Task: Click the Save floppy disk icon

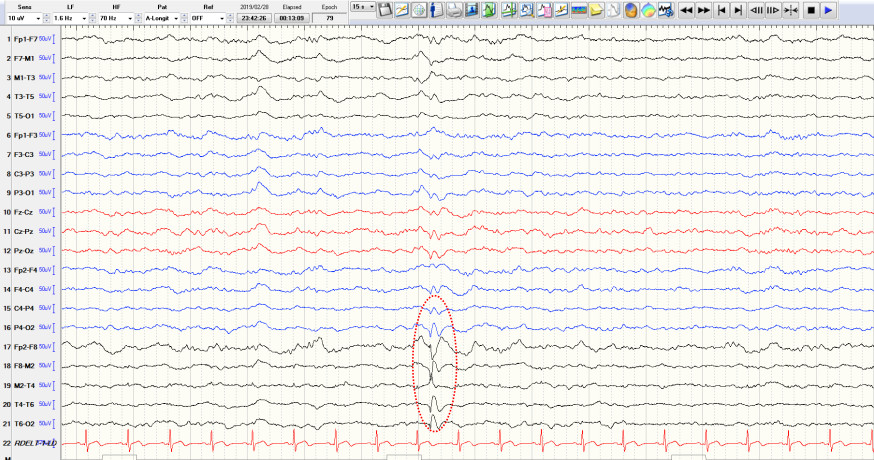Action: pyautogui.click(x=385, y=9)
